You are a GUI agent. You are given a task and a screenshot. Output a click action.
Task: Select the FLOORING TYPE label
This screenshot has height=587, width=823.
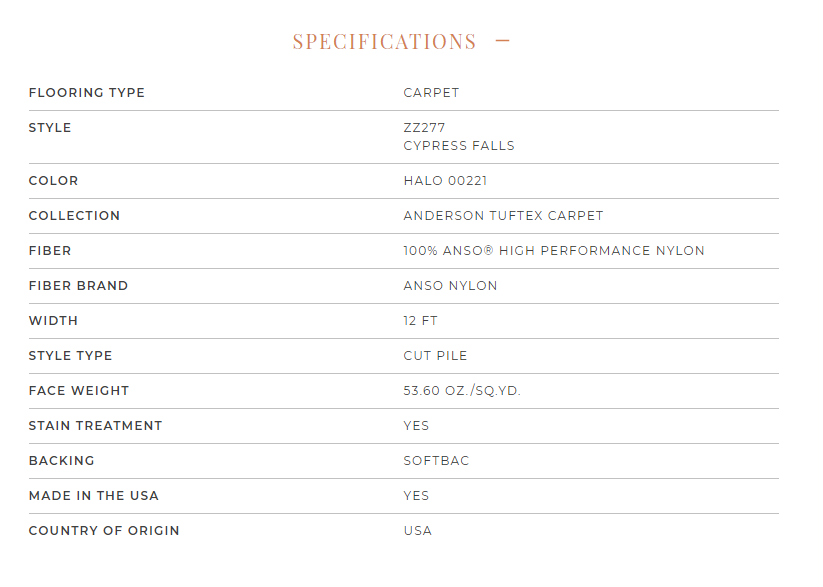coord(87,92)
